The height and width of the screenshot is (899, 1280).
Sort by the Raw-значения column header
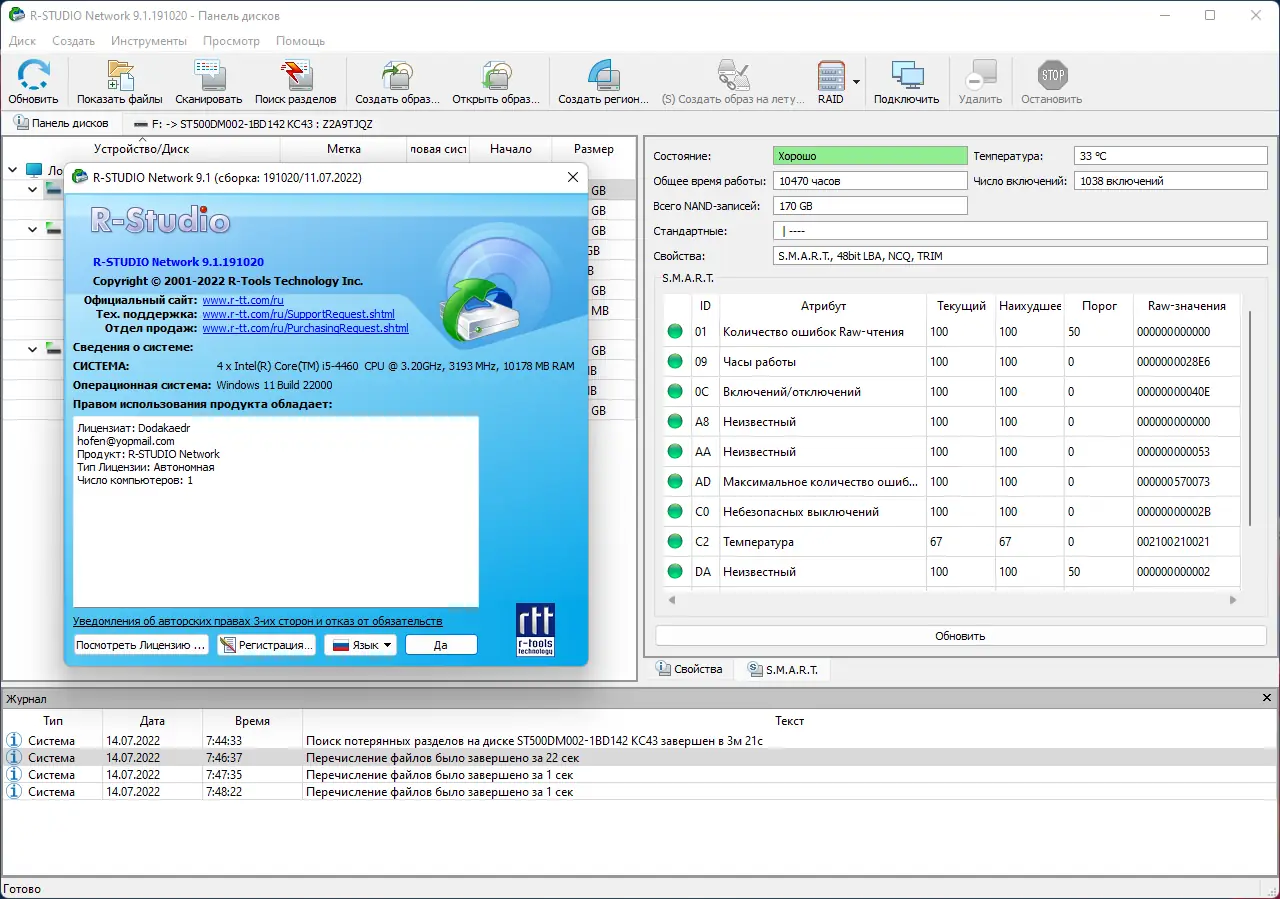1187,306
